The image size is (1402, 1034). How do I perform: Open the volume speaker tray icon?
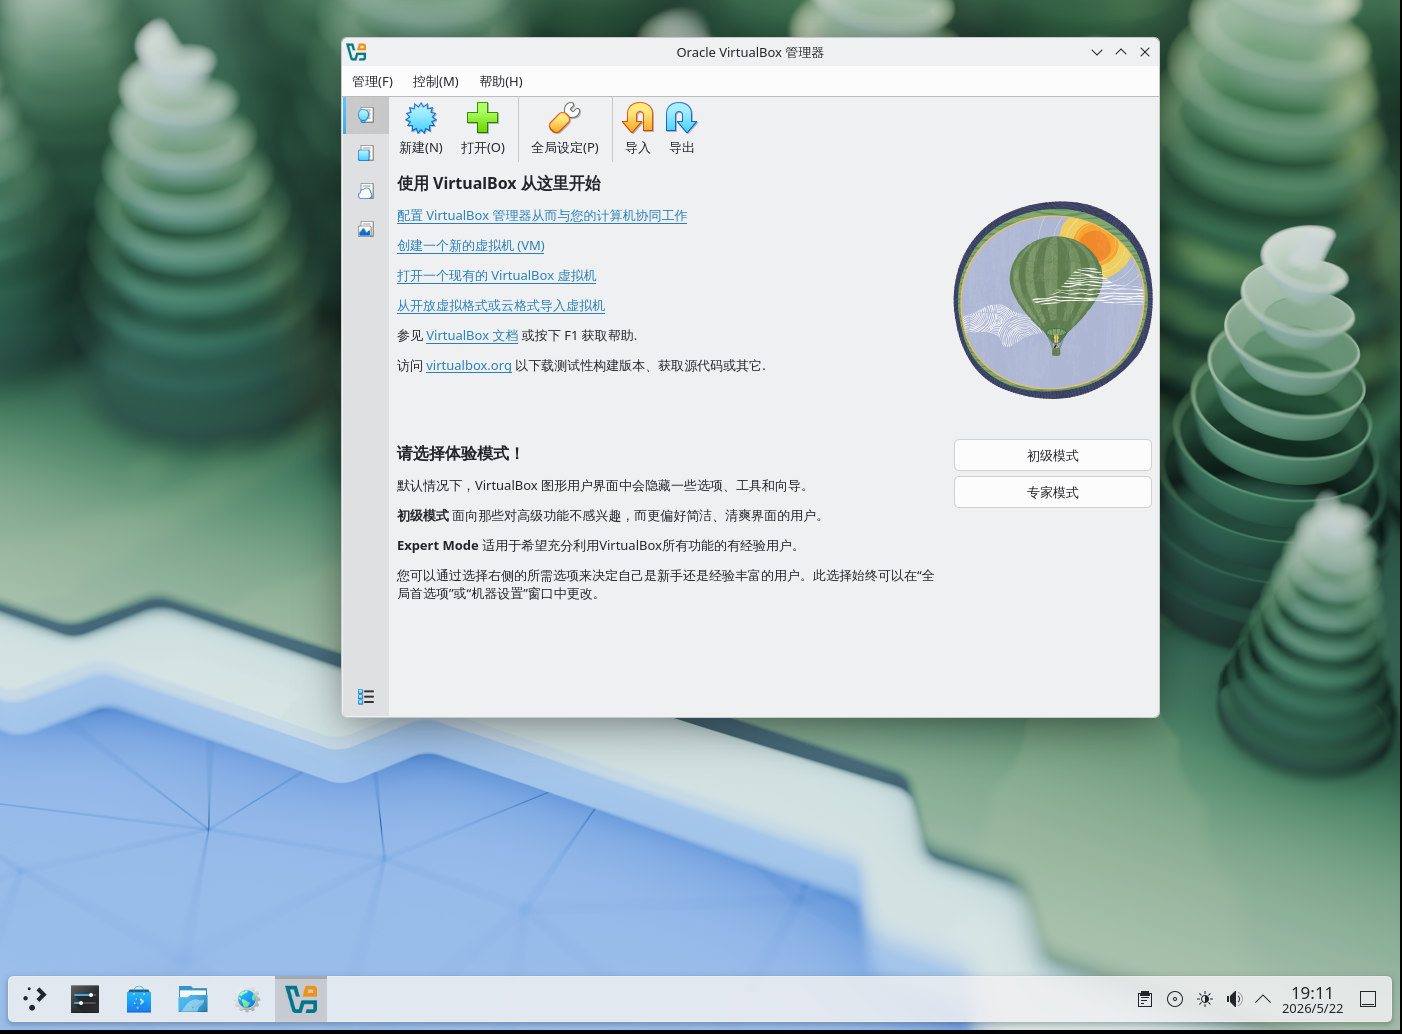click(1234, 999)
